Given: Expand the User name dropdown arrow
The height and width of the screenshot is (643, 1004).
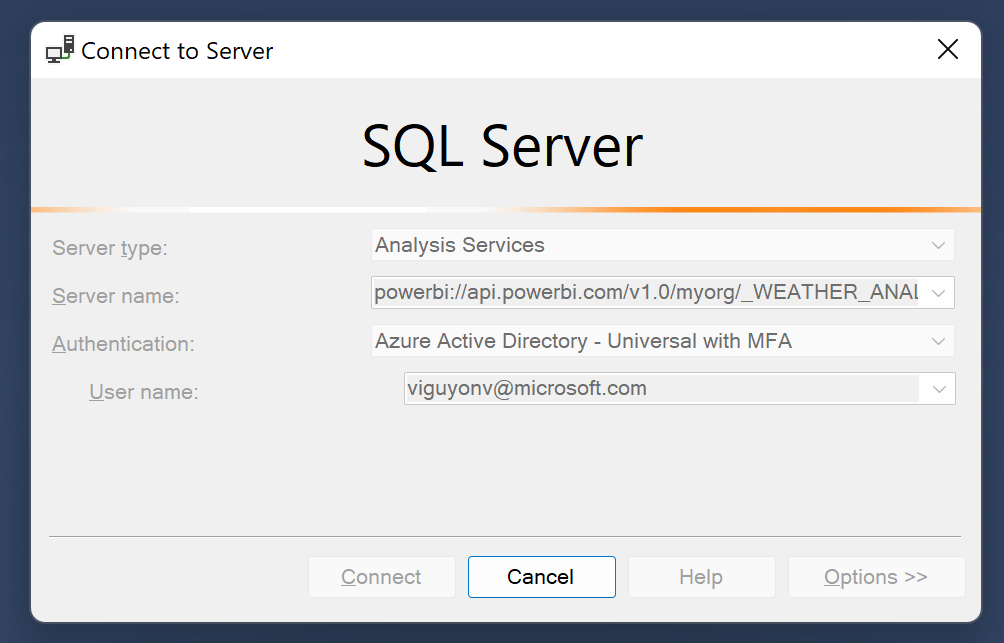Looking at the screenshot, I should tap(938, 389).
